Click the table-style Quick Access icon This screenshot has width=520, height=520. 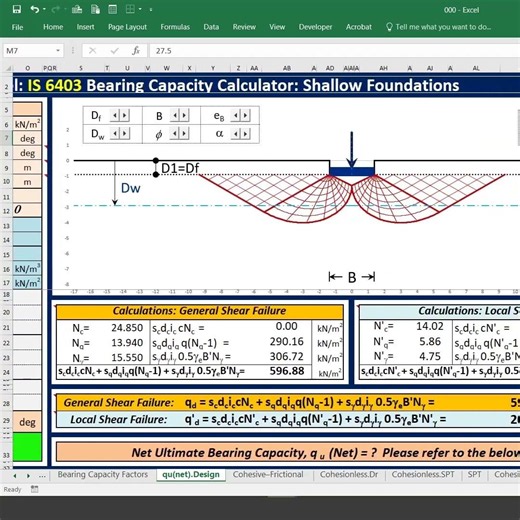point(113,9)
